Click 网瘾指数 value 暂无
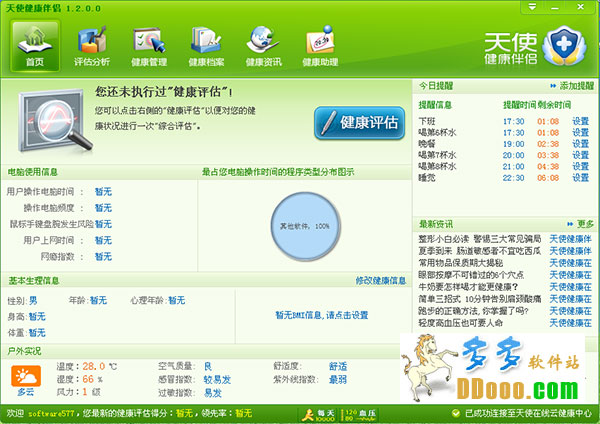The width and height of the screenshot is (600, 424). (103, 256)
